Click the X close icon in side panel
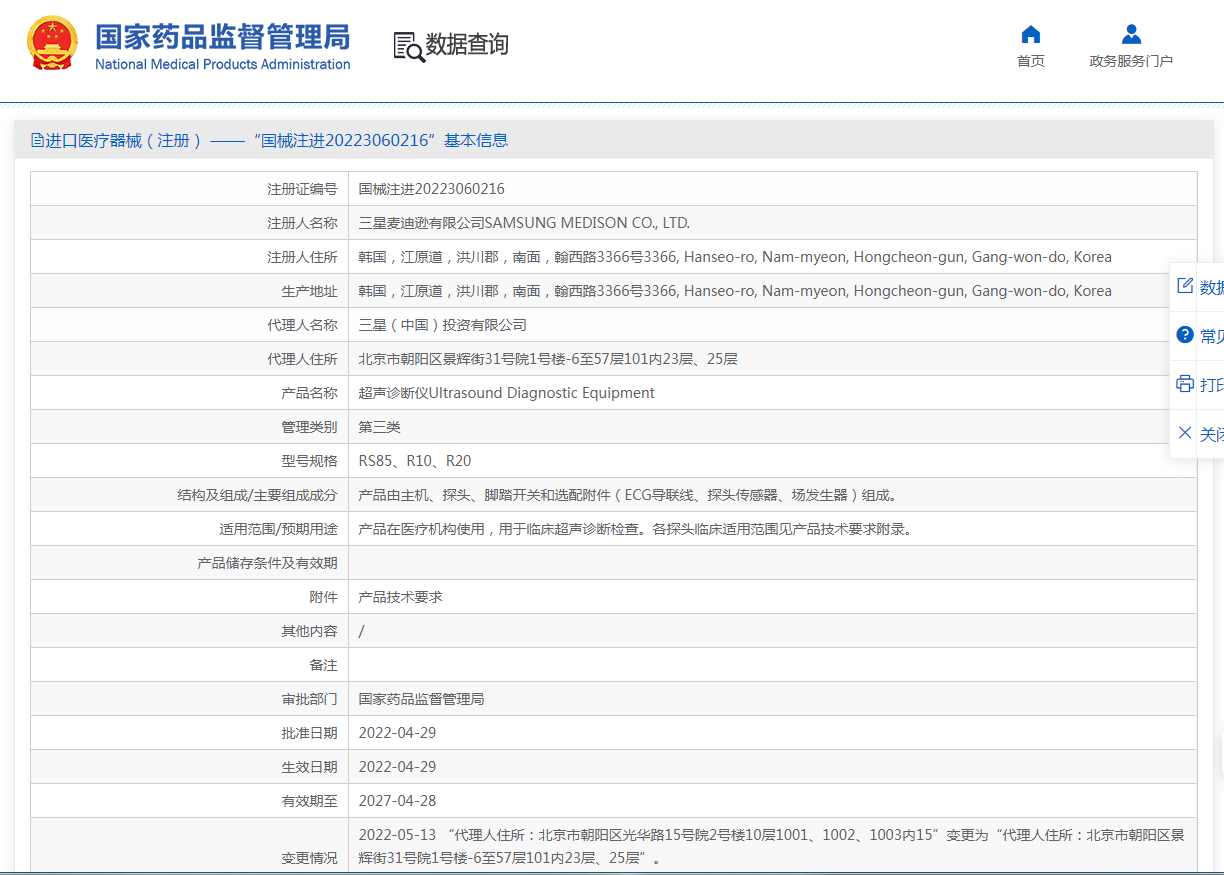The height and width of the screenshot is (875, 1224). point(1185,433)
